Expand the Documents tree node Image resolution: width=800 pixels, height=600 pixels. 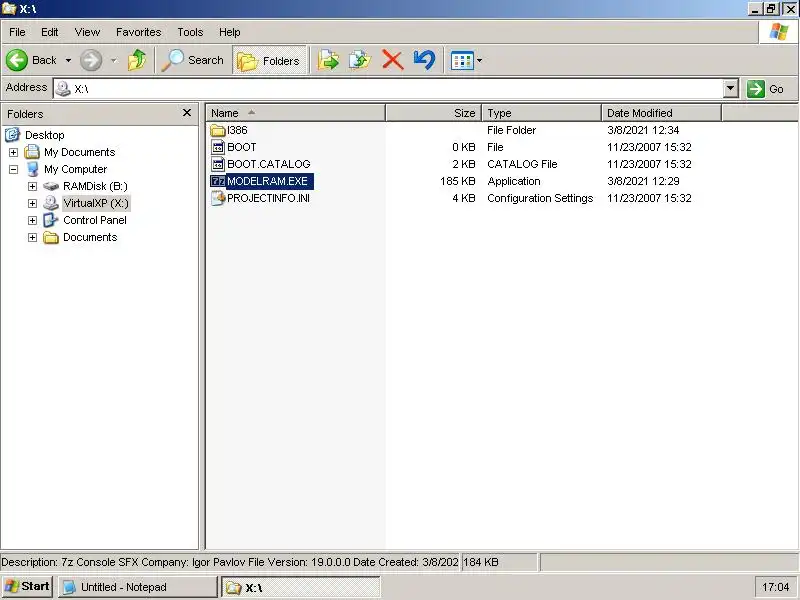point(32,237)
